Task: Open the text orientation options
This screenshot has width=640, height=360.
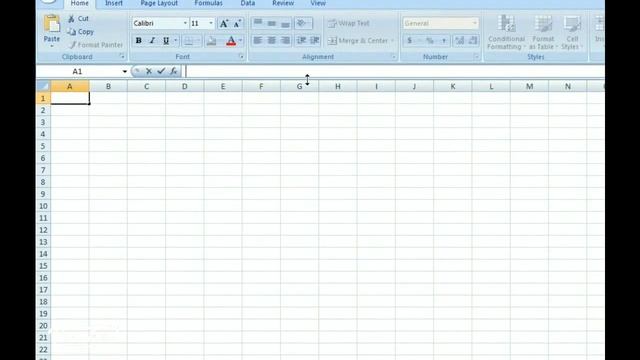Action: click(x=303, y=23)
